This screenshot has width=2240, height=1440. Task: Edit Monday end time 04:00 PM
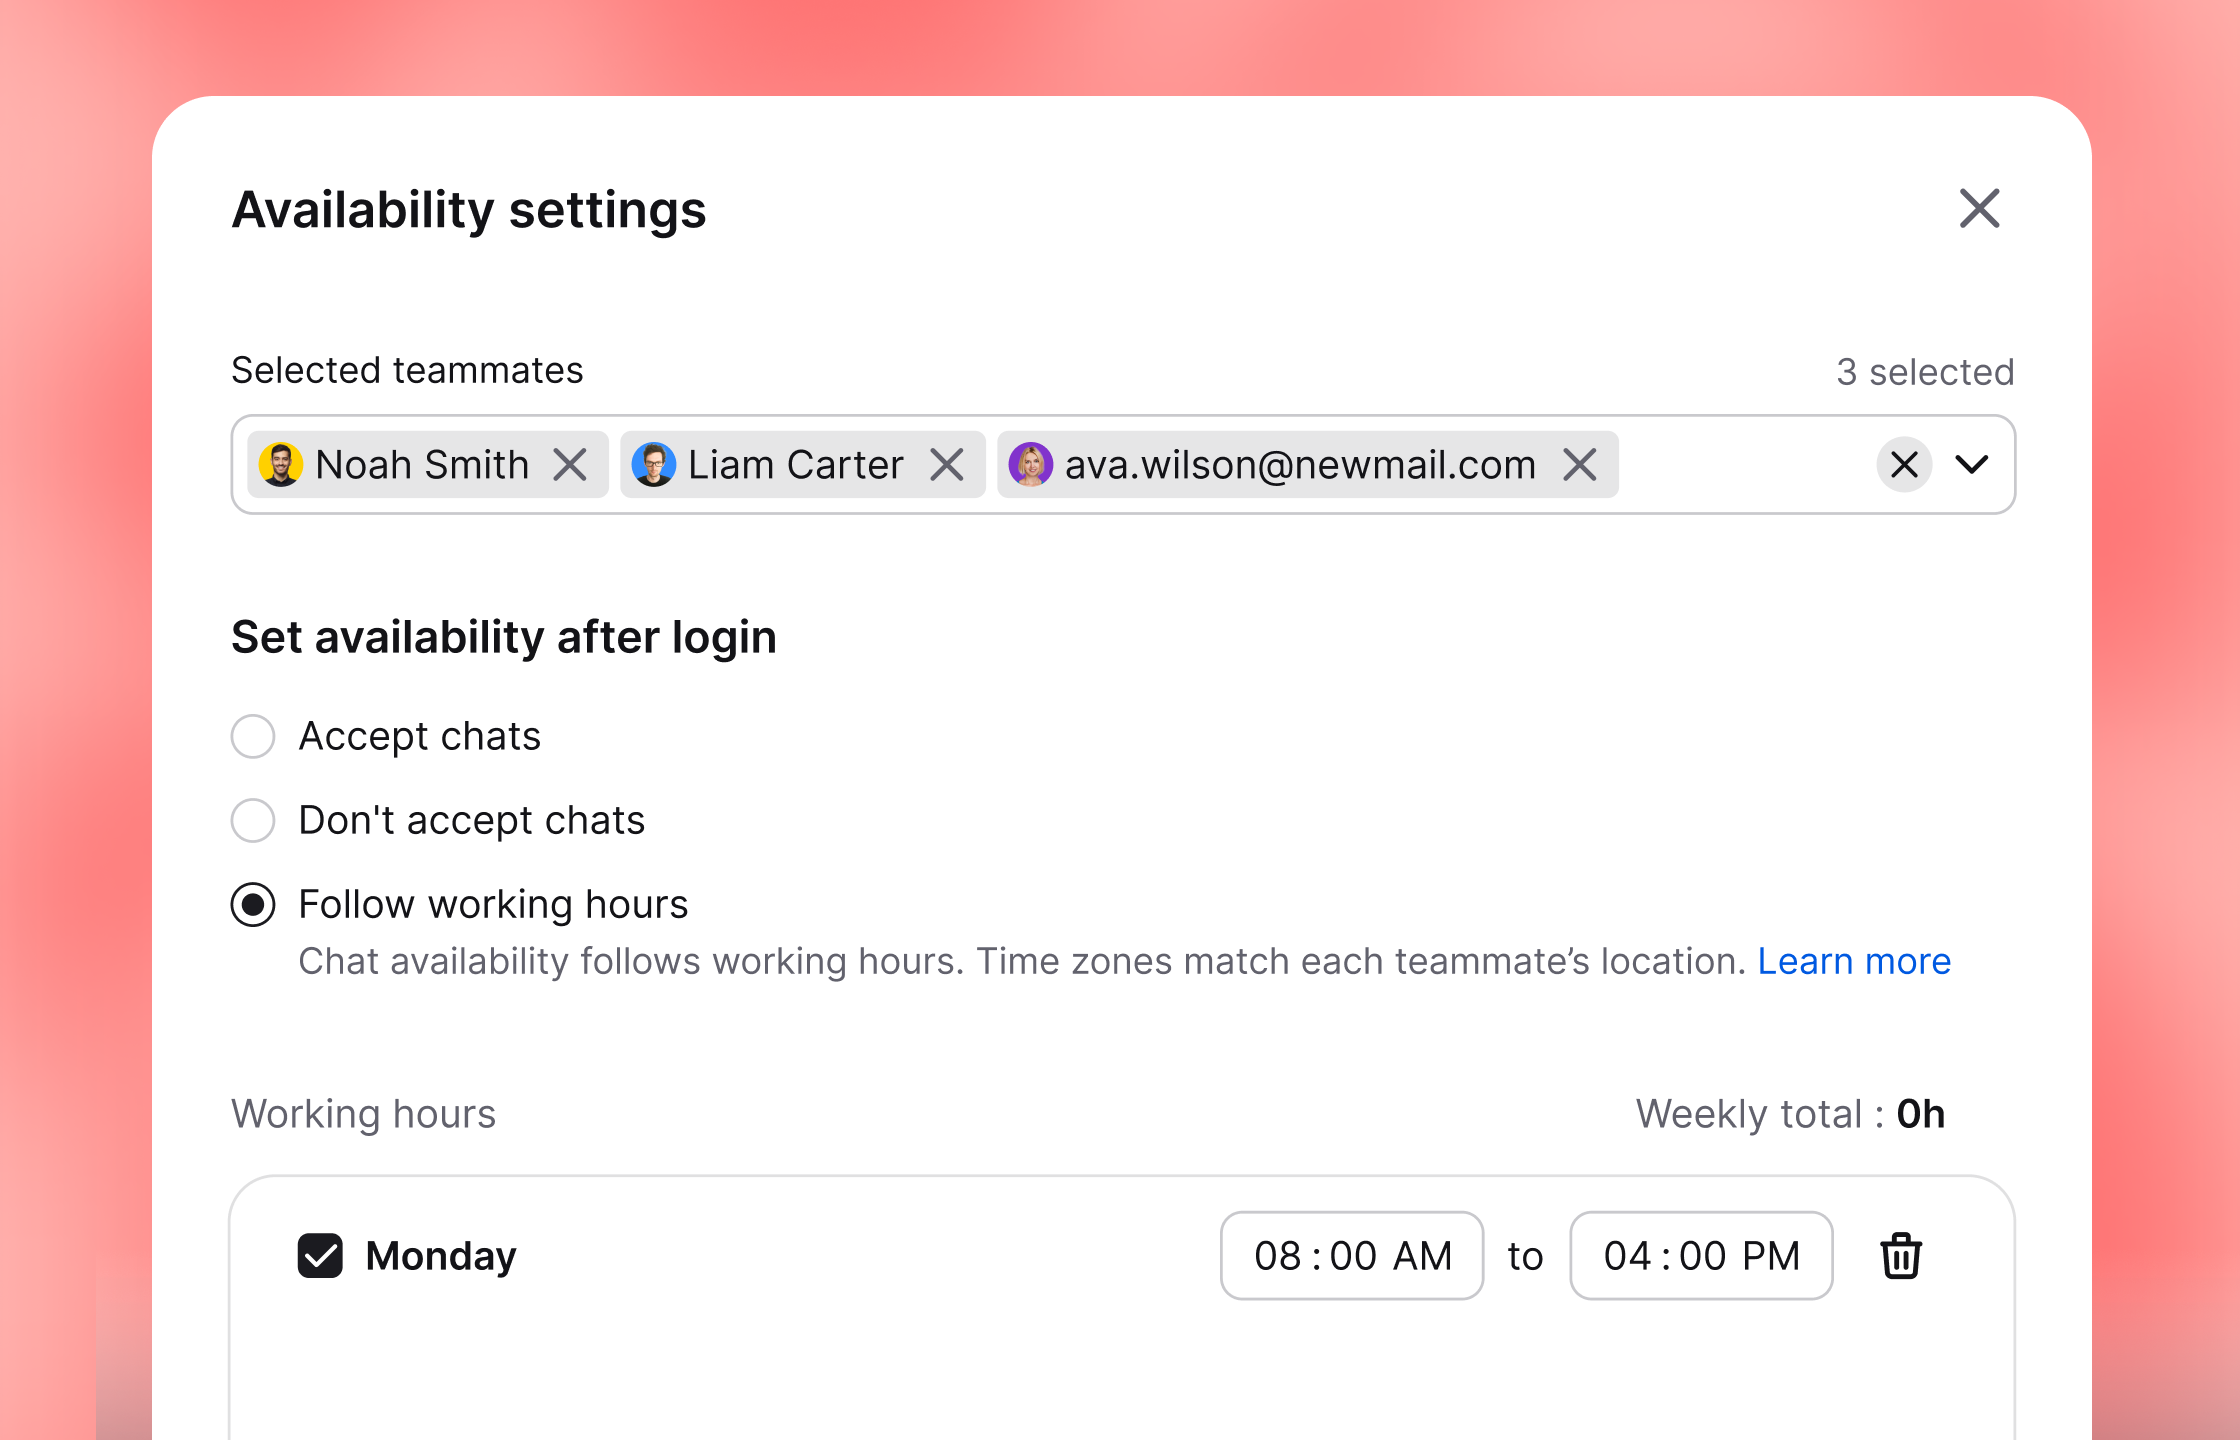pos(1701,1256)
